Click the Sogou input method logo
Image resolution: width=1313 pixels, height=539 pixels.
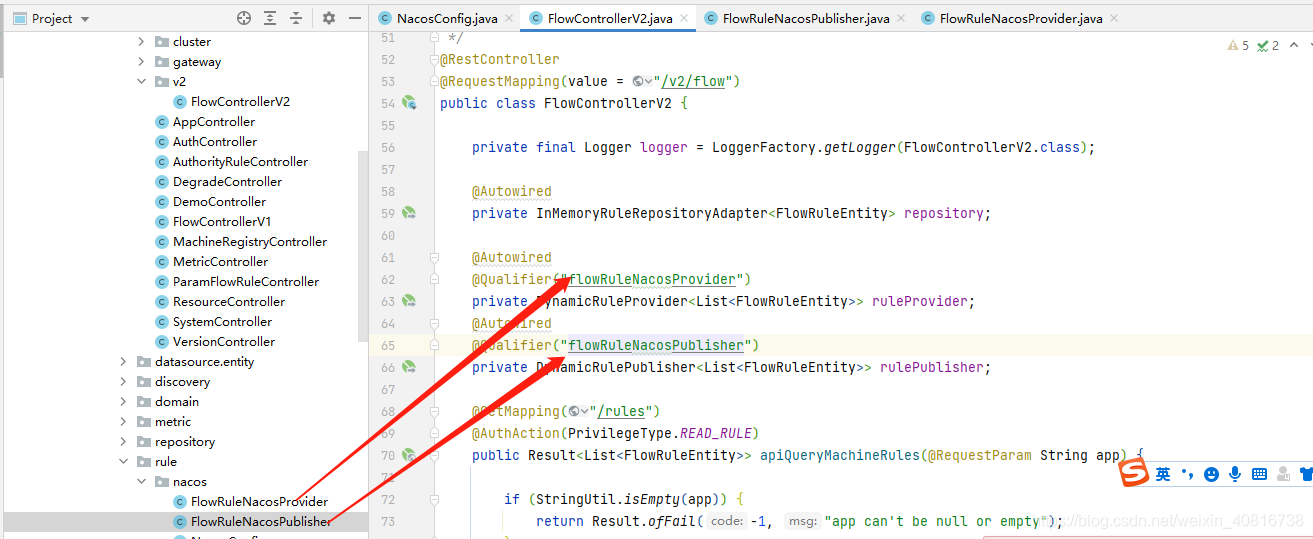(1133, 474)
